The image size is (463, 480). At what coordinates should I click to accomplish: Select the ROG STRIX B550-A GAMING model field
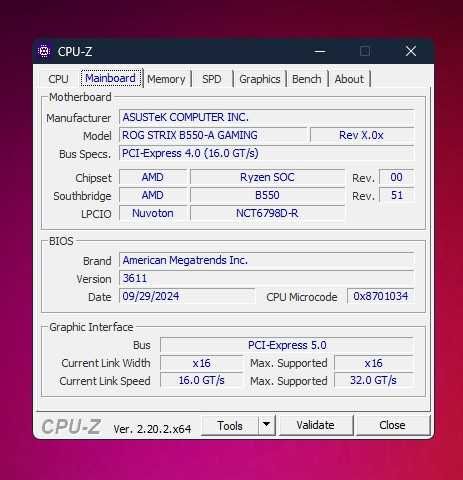point(213,135)
